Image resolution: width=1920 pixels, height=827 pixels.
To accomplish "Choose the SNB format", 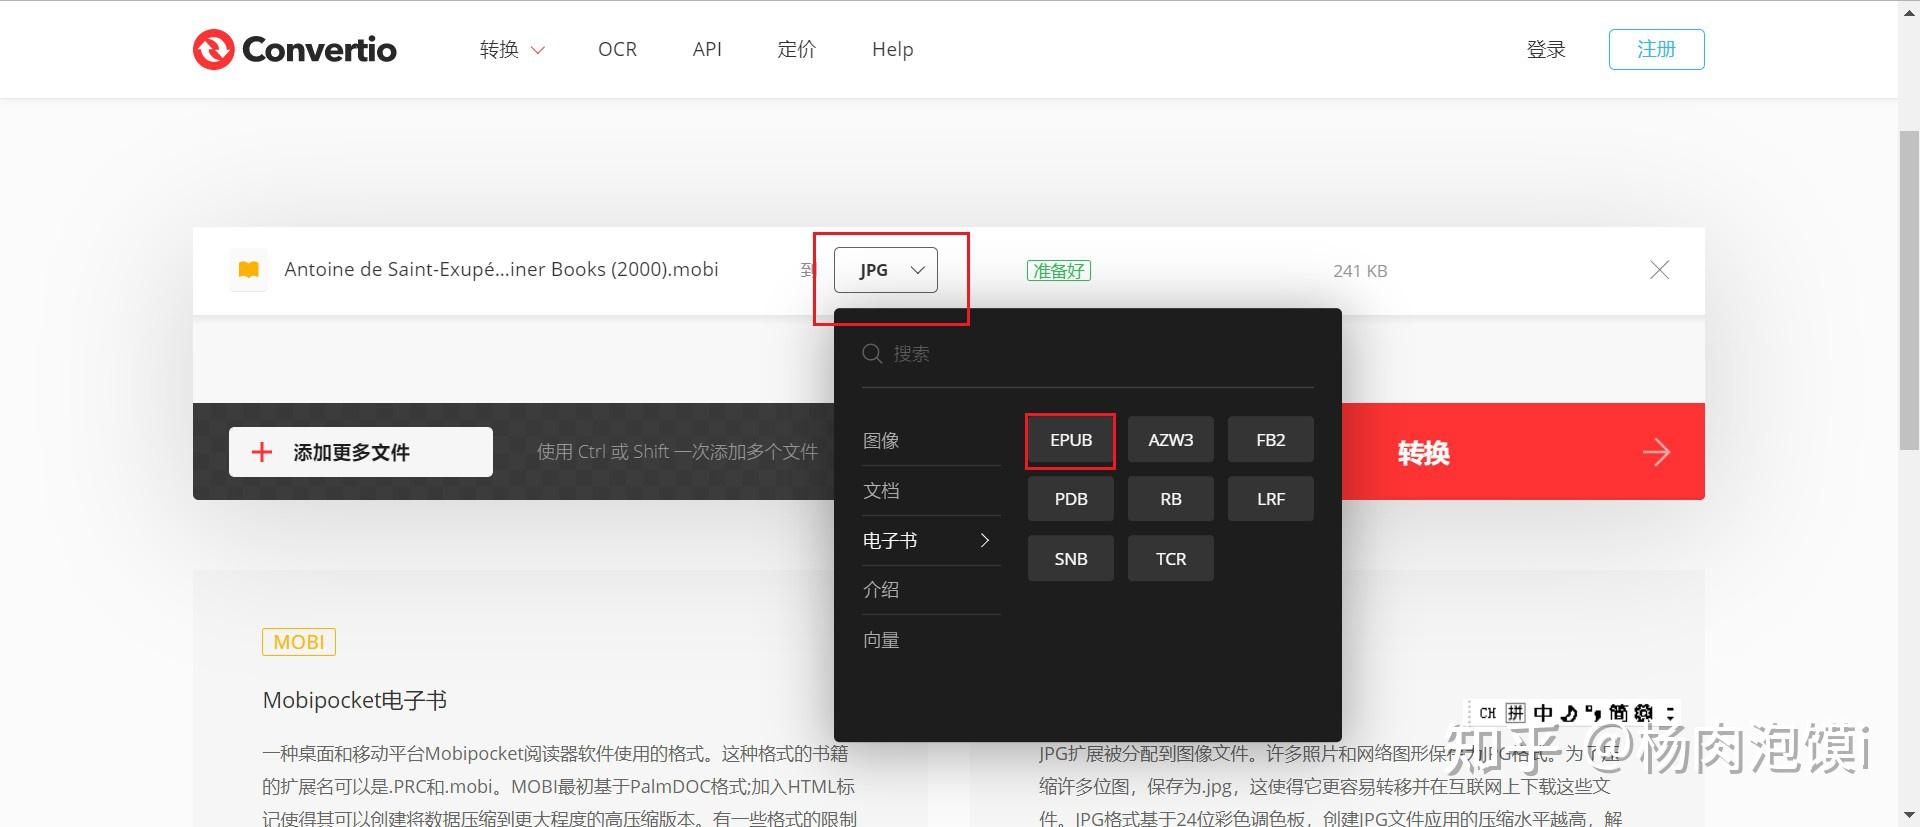I will pyautogui.click(x=1070, y=559).
